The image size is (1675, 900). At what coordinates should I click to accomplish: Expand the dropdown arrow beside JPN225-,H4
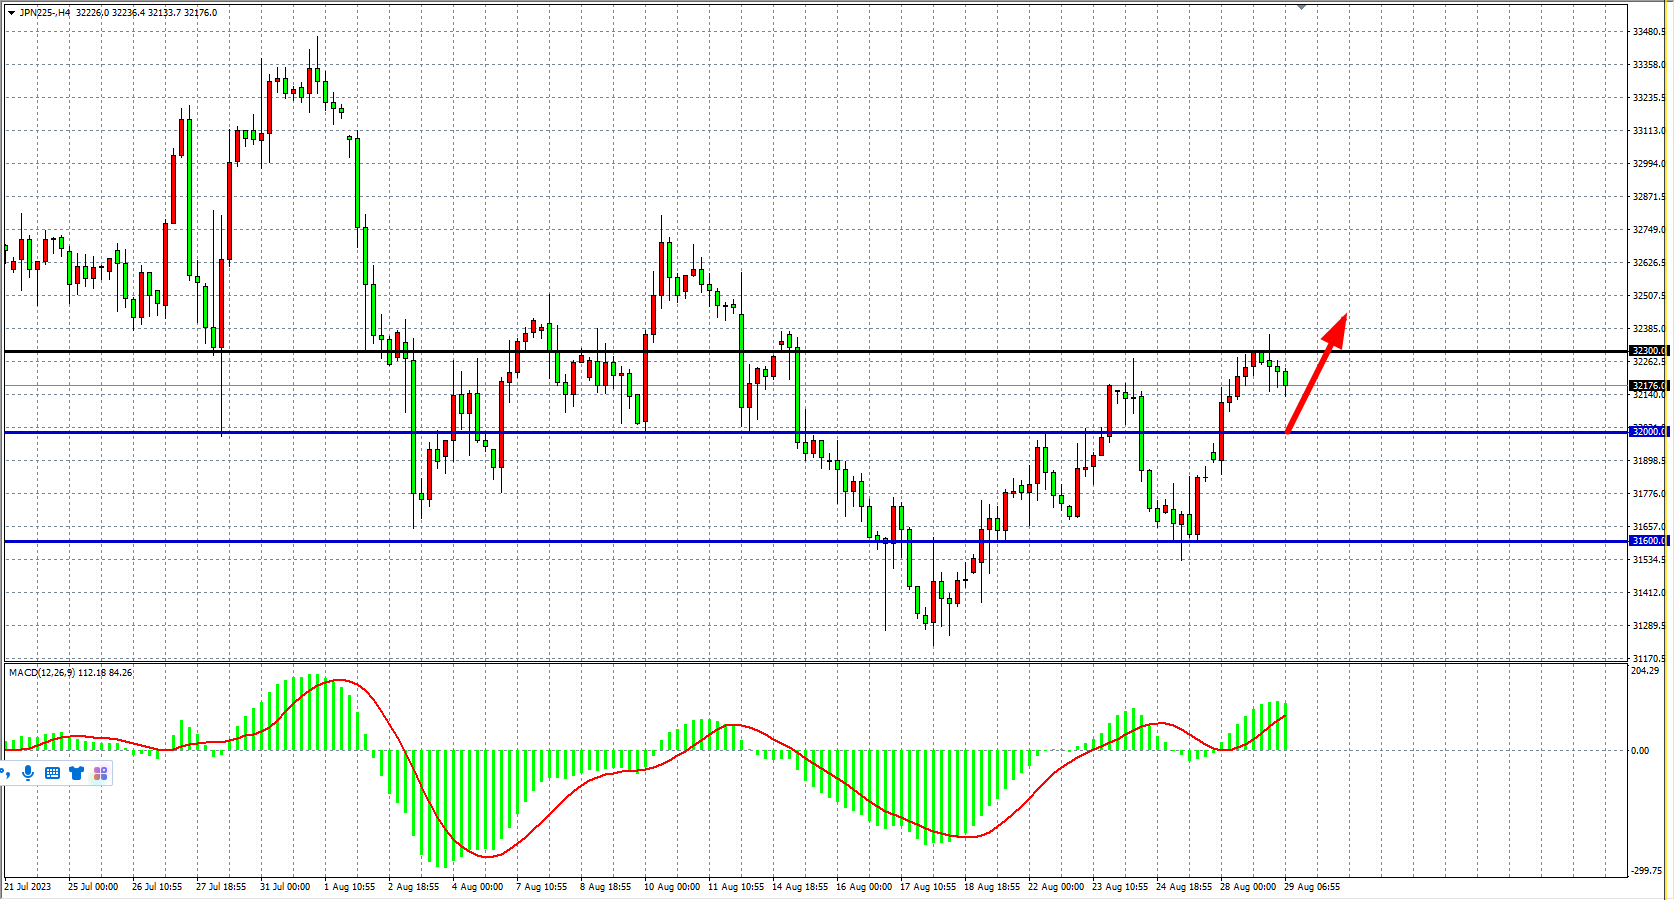click(x=11, y=13)
